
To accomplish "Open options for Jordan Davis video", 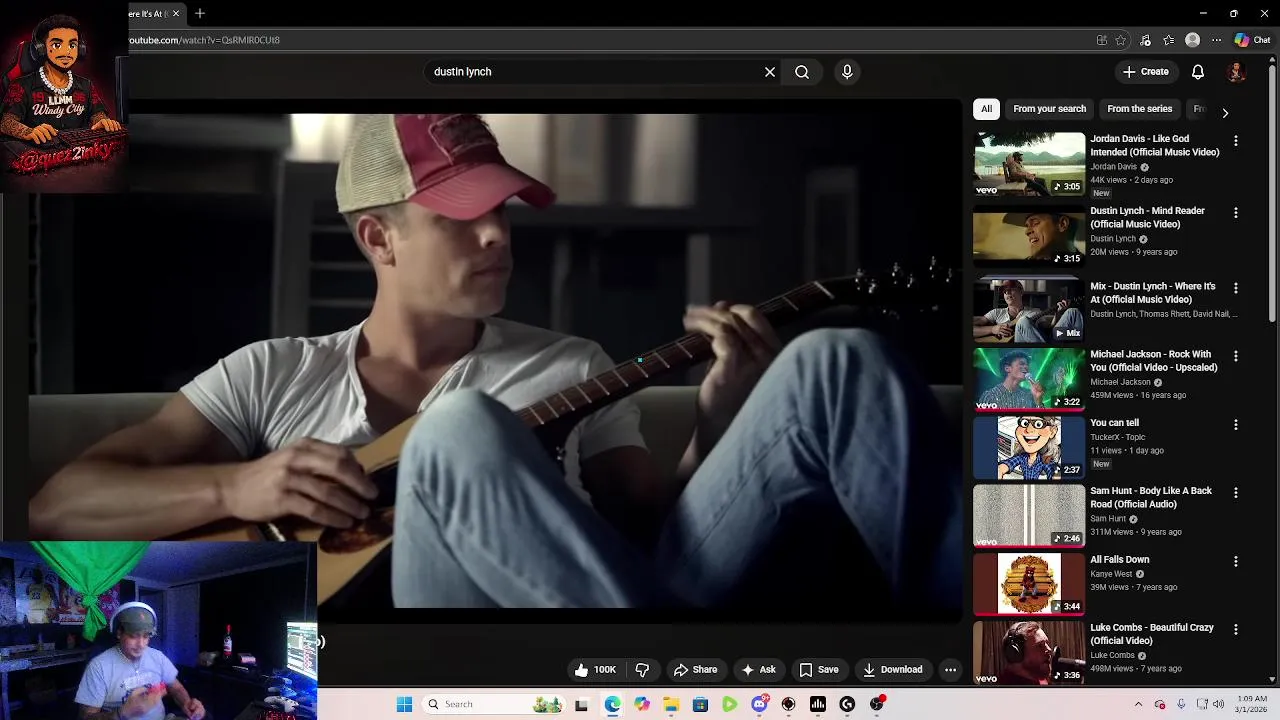I will pos(1236,141).
